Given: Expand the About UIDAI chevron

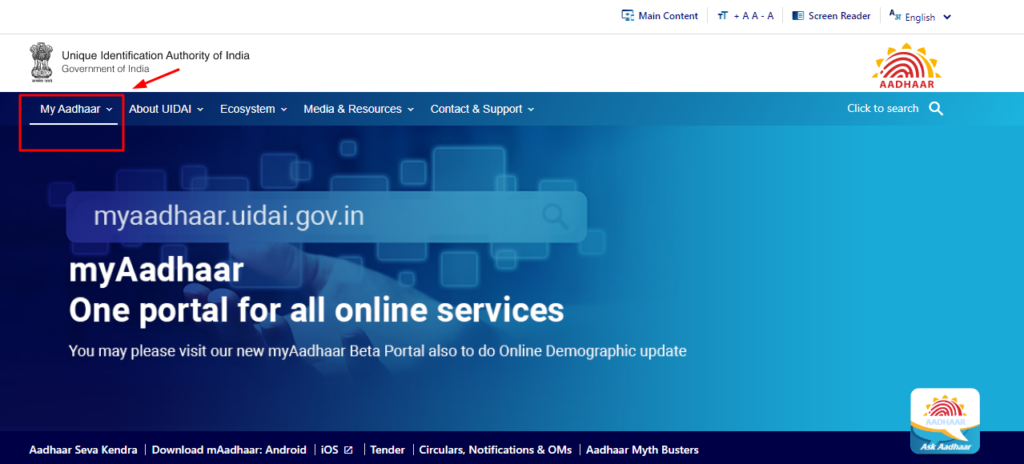Looking at the screenshot, I should pos(200,110).
